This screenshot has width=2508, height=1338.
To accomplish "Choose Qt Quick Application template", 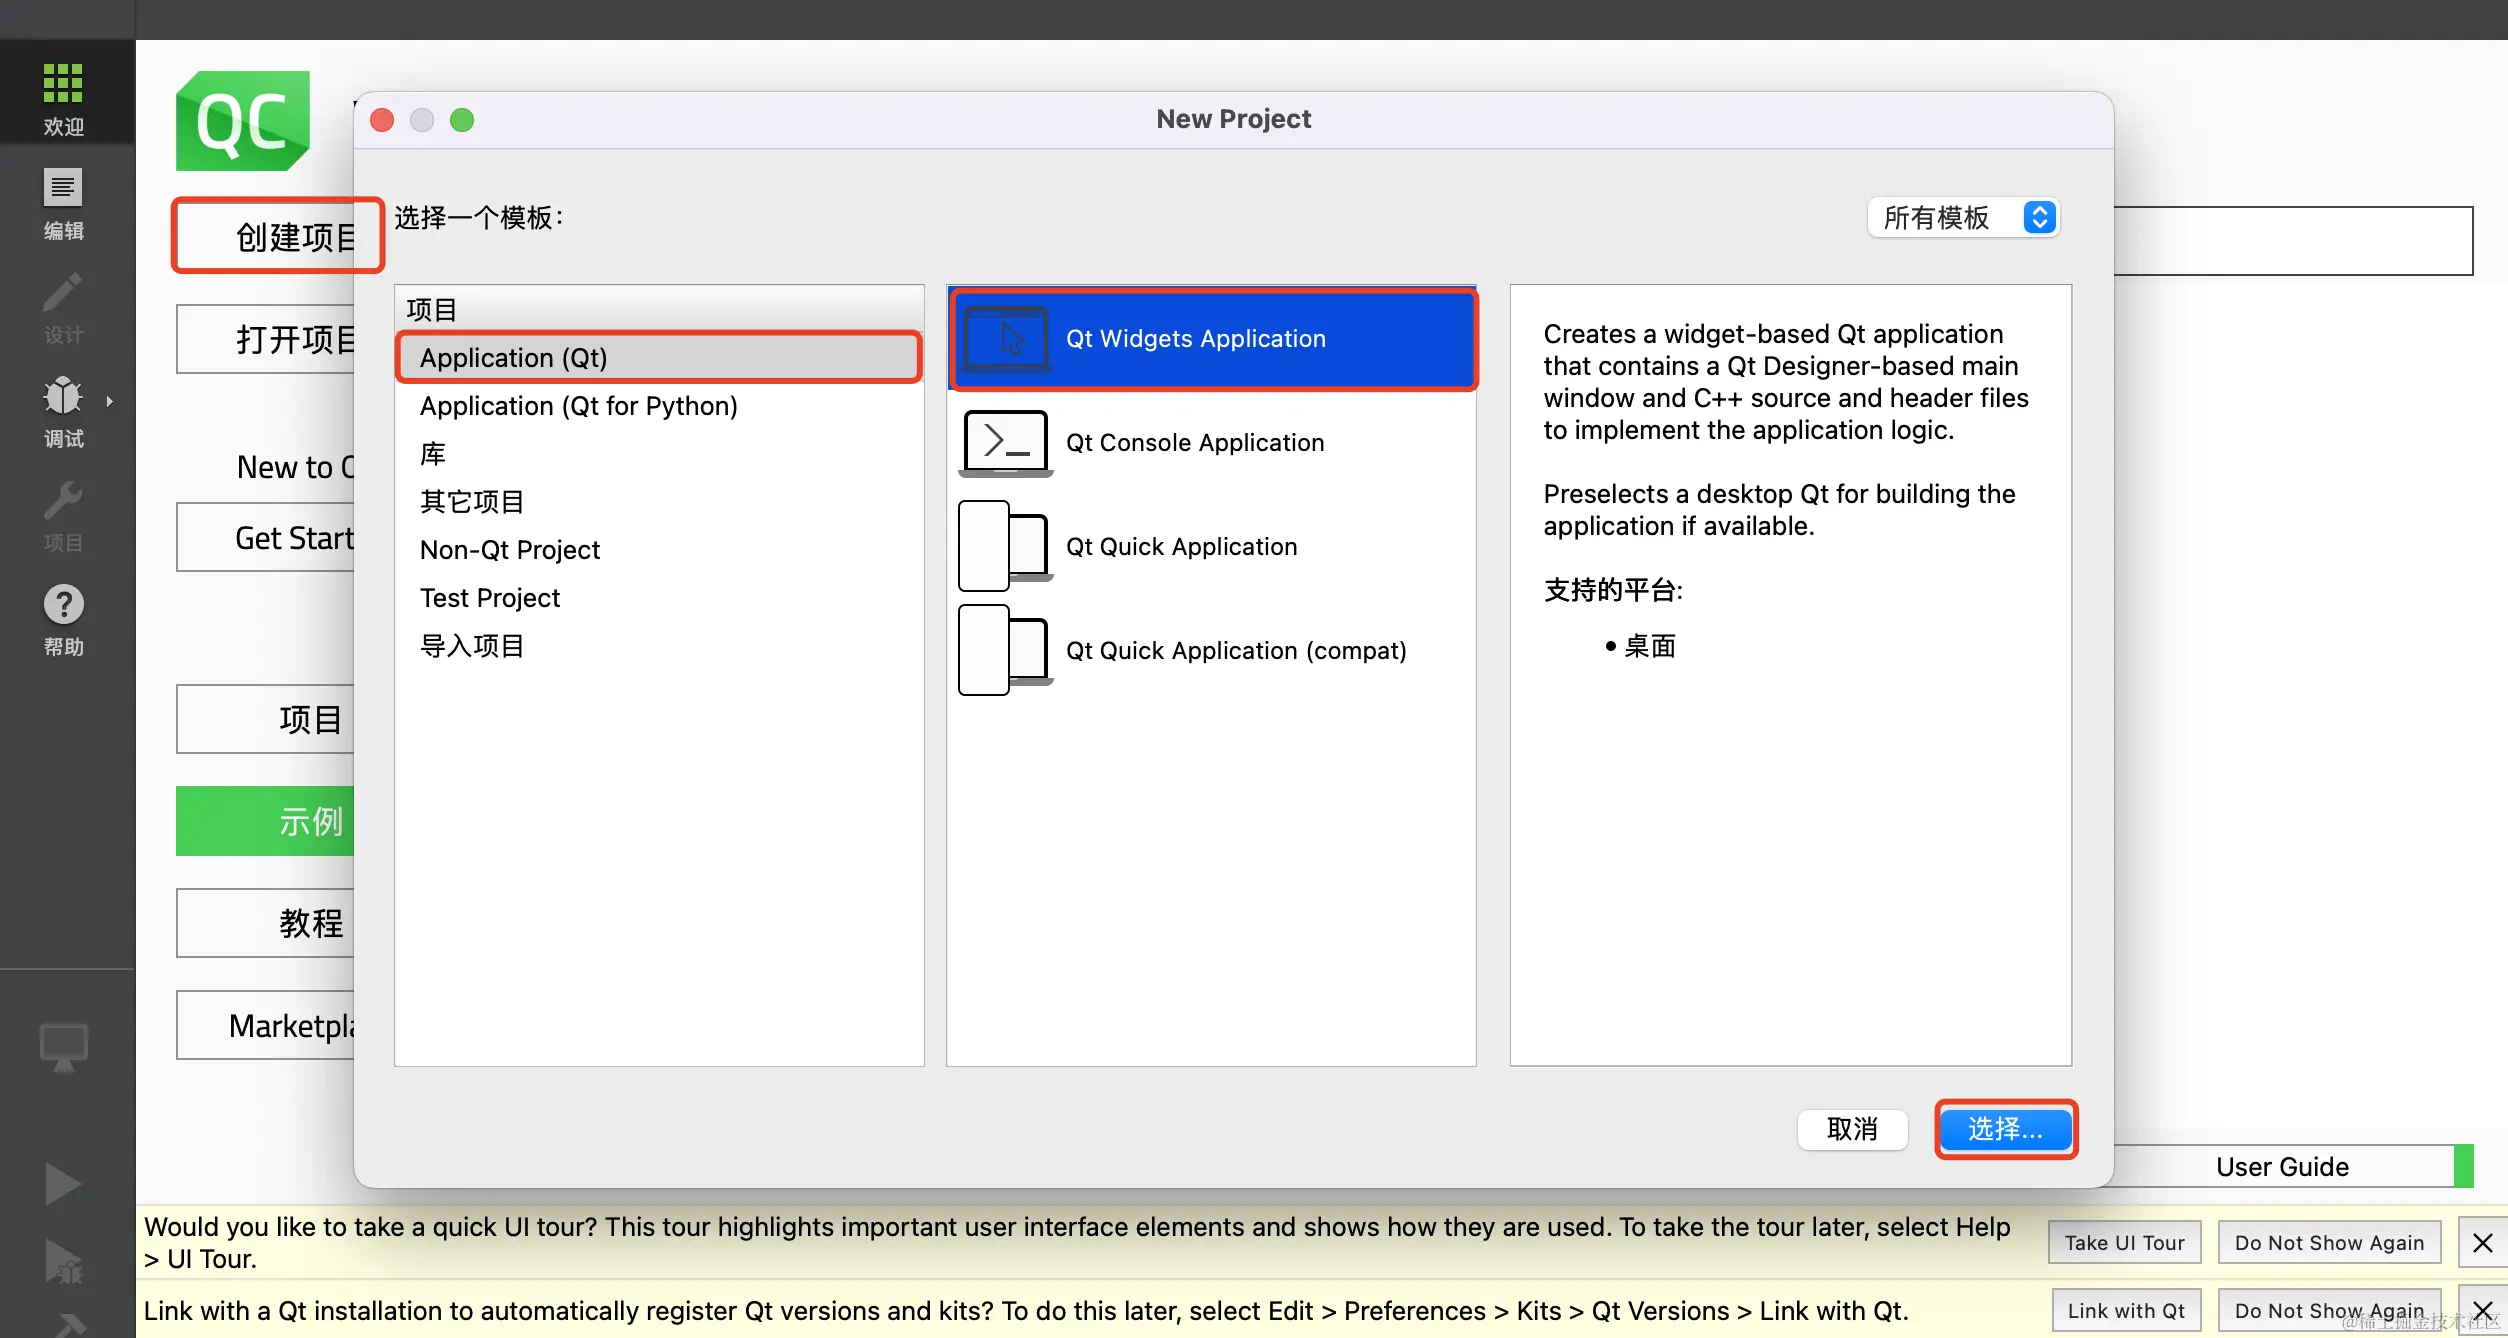I will click(1211, 546).
